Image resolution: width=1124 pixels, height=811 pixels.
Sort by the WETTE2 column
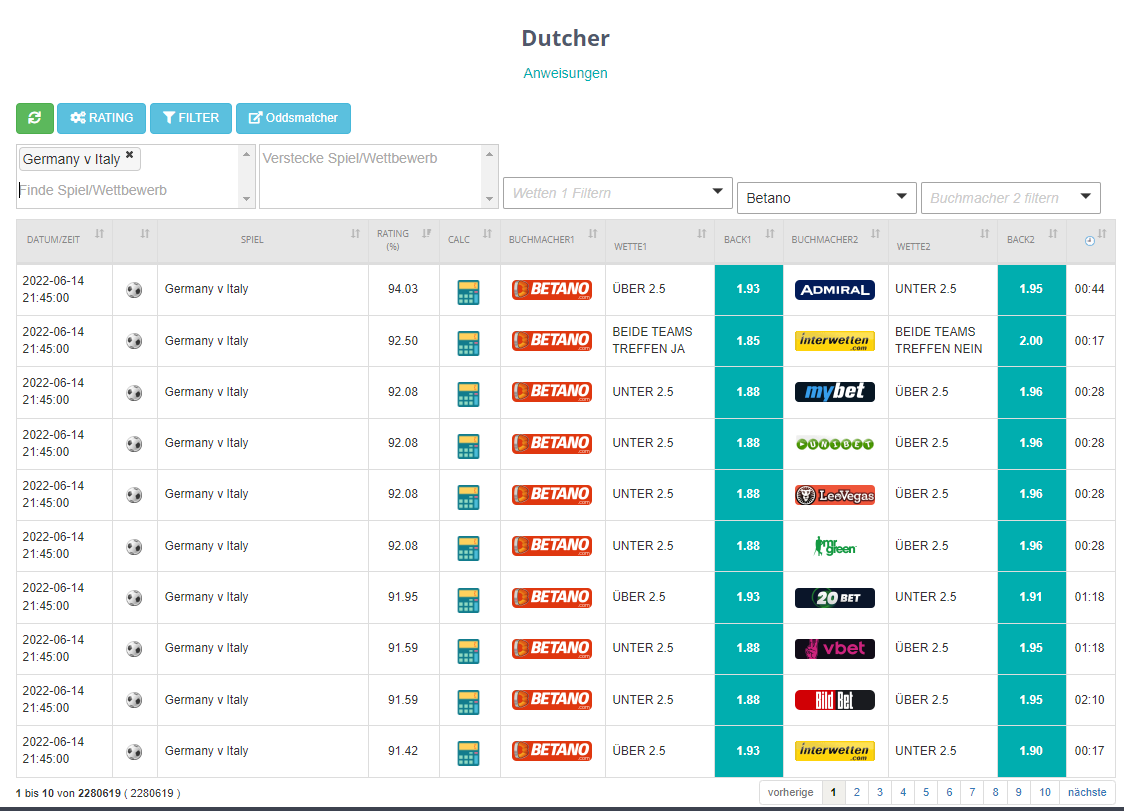point(943,240)
